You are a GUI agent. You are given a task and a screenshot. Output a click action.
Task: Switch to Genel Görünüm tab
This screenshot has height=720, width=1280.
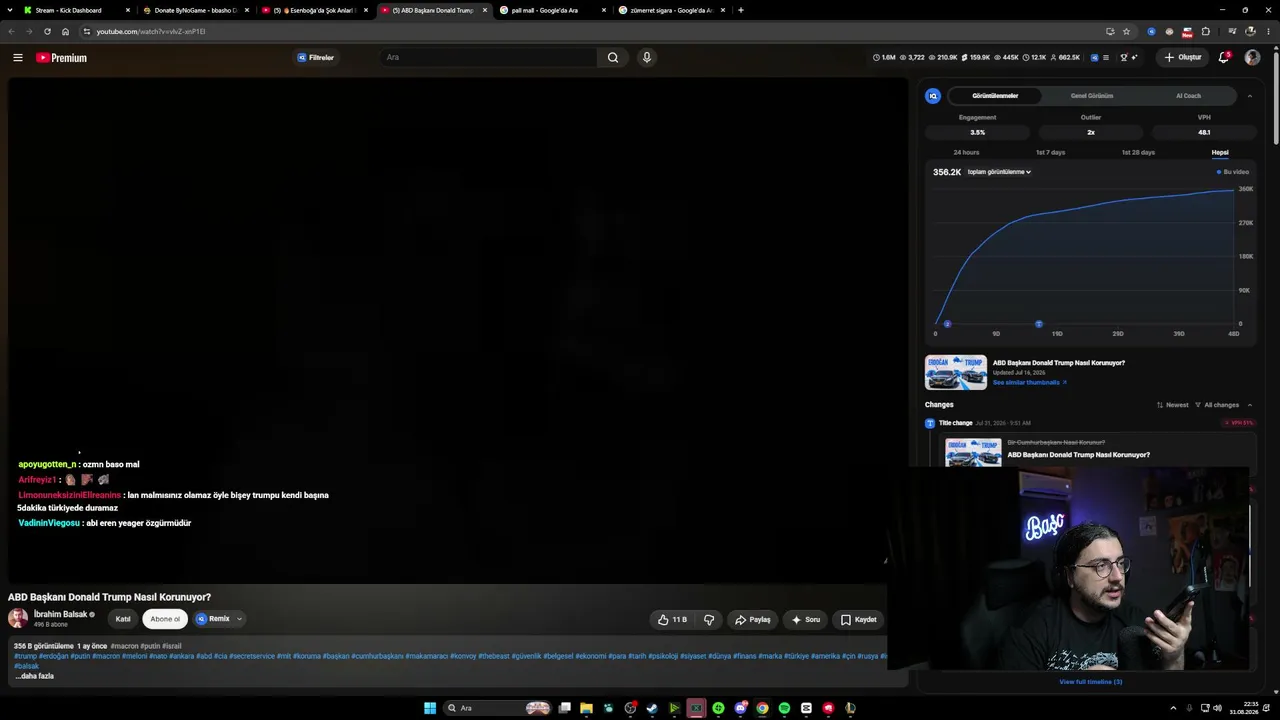[1092, 96]
